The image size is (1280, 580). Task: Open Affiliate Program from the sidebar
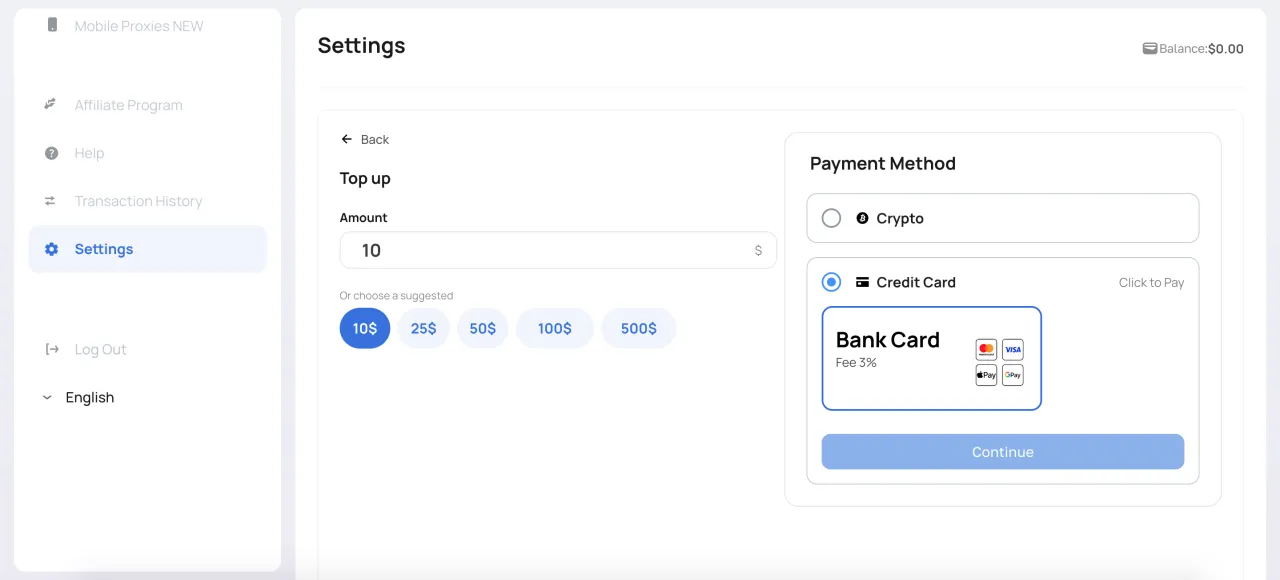pyautogui.click(x=128, y=105)
